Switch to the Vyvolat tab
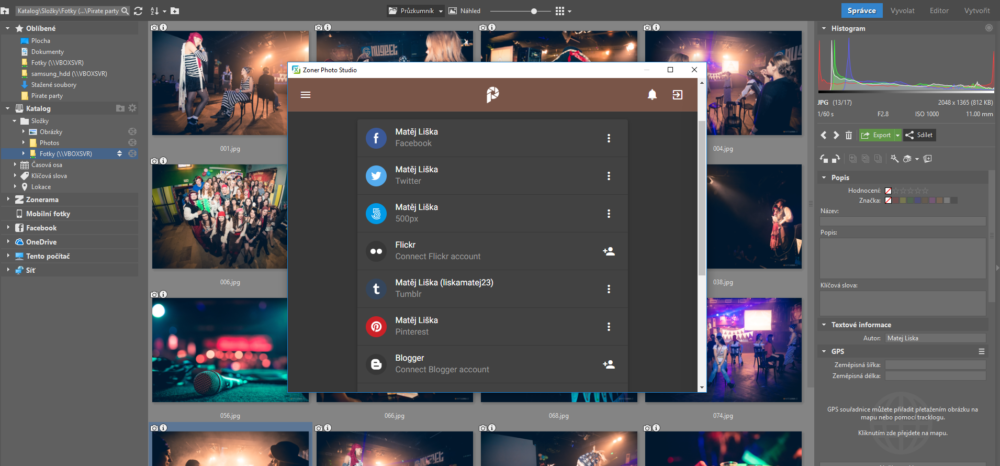Viewport: 1000px width, 466px height. (902, 11)
